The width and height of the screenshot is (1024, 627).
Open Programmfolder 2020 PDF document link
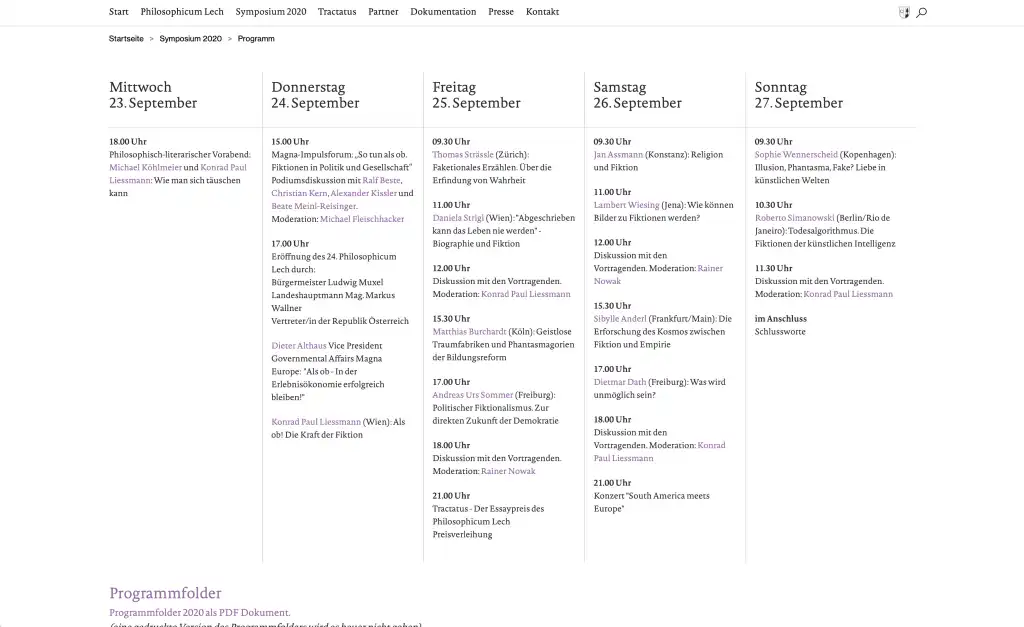(199, 612)
